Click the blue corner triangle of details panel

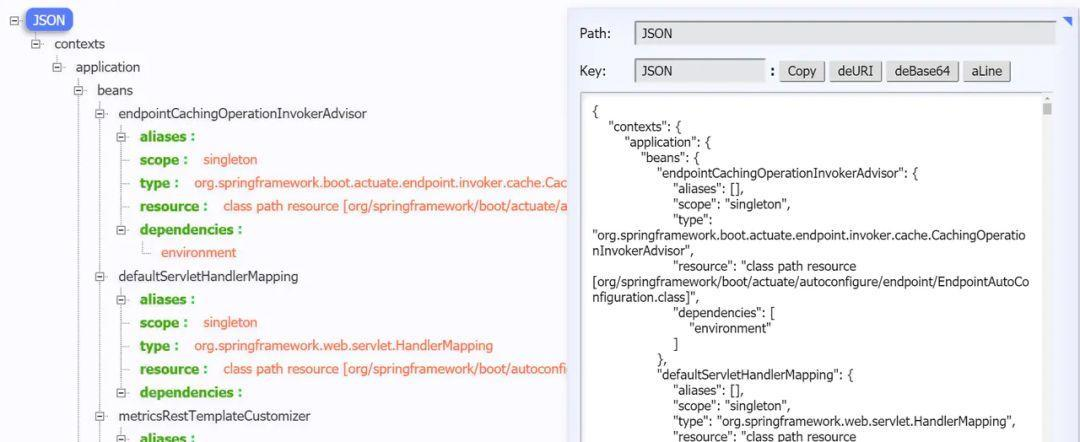click(x=1068, y=22)
